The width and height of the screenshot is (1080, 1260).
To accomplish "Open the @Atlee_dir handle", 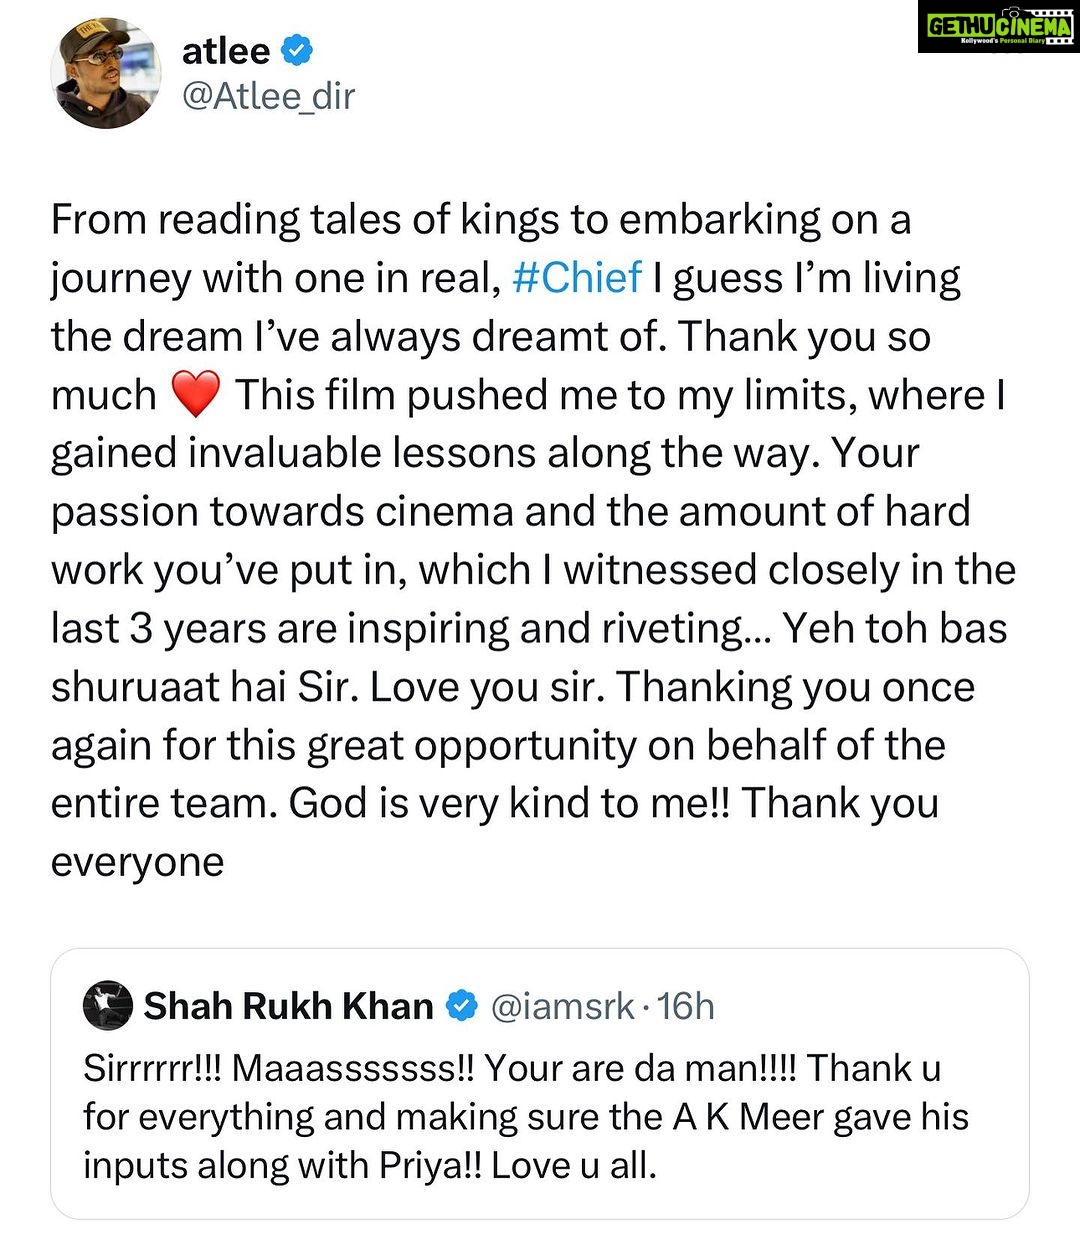I will [268, 97].
